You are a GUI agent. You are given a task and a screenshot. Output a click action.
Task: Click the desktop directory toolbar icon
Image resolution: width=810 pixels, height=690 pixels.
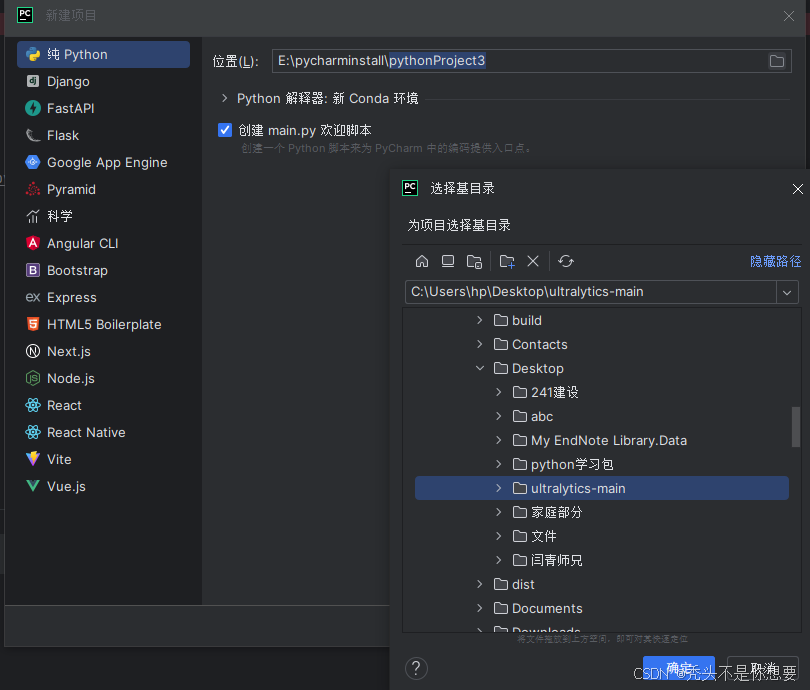click(x=448, y=261)
